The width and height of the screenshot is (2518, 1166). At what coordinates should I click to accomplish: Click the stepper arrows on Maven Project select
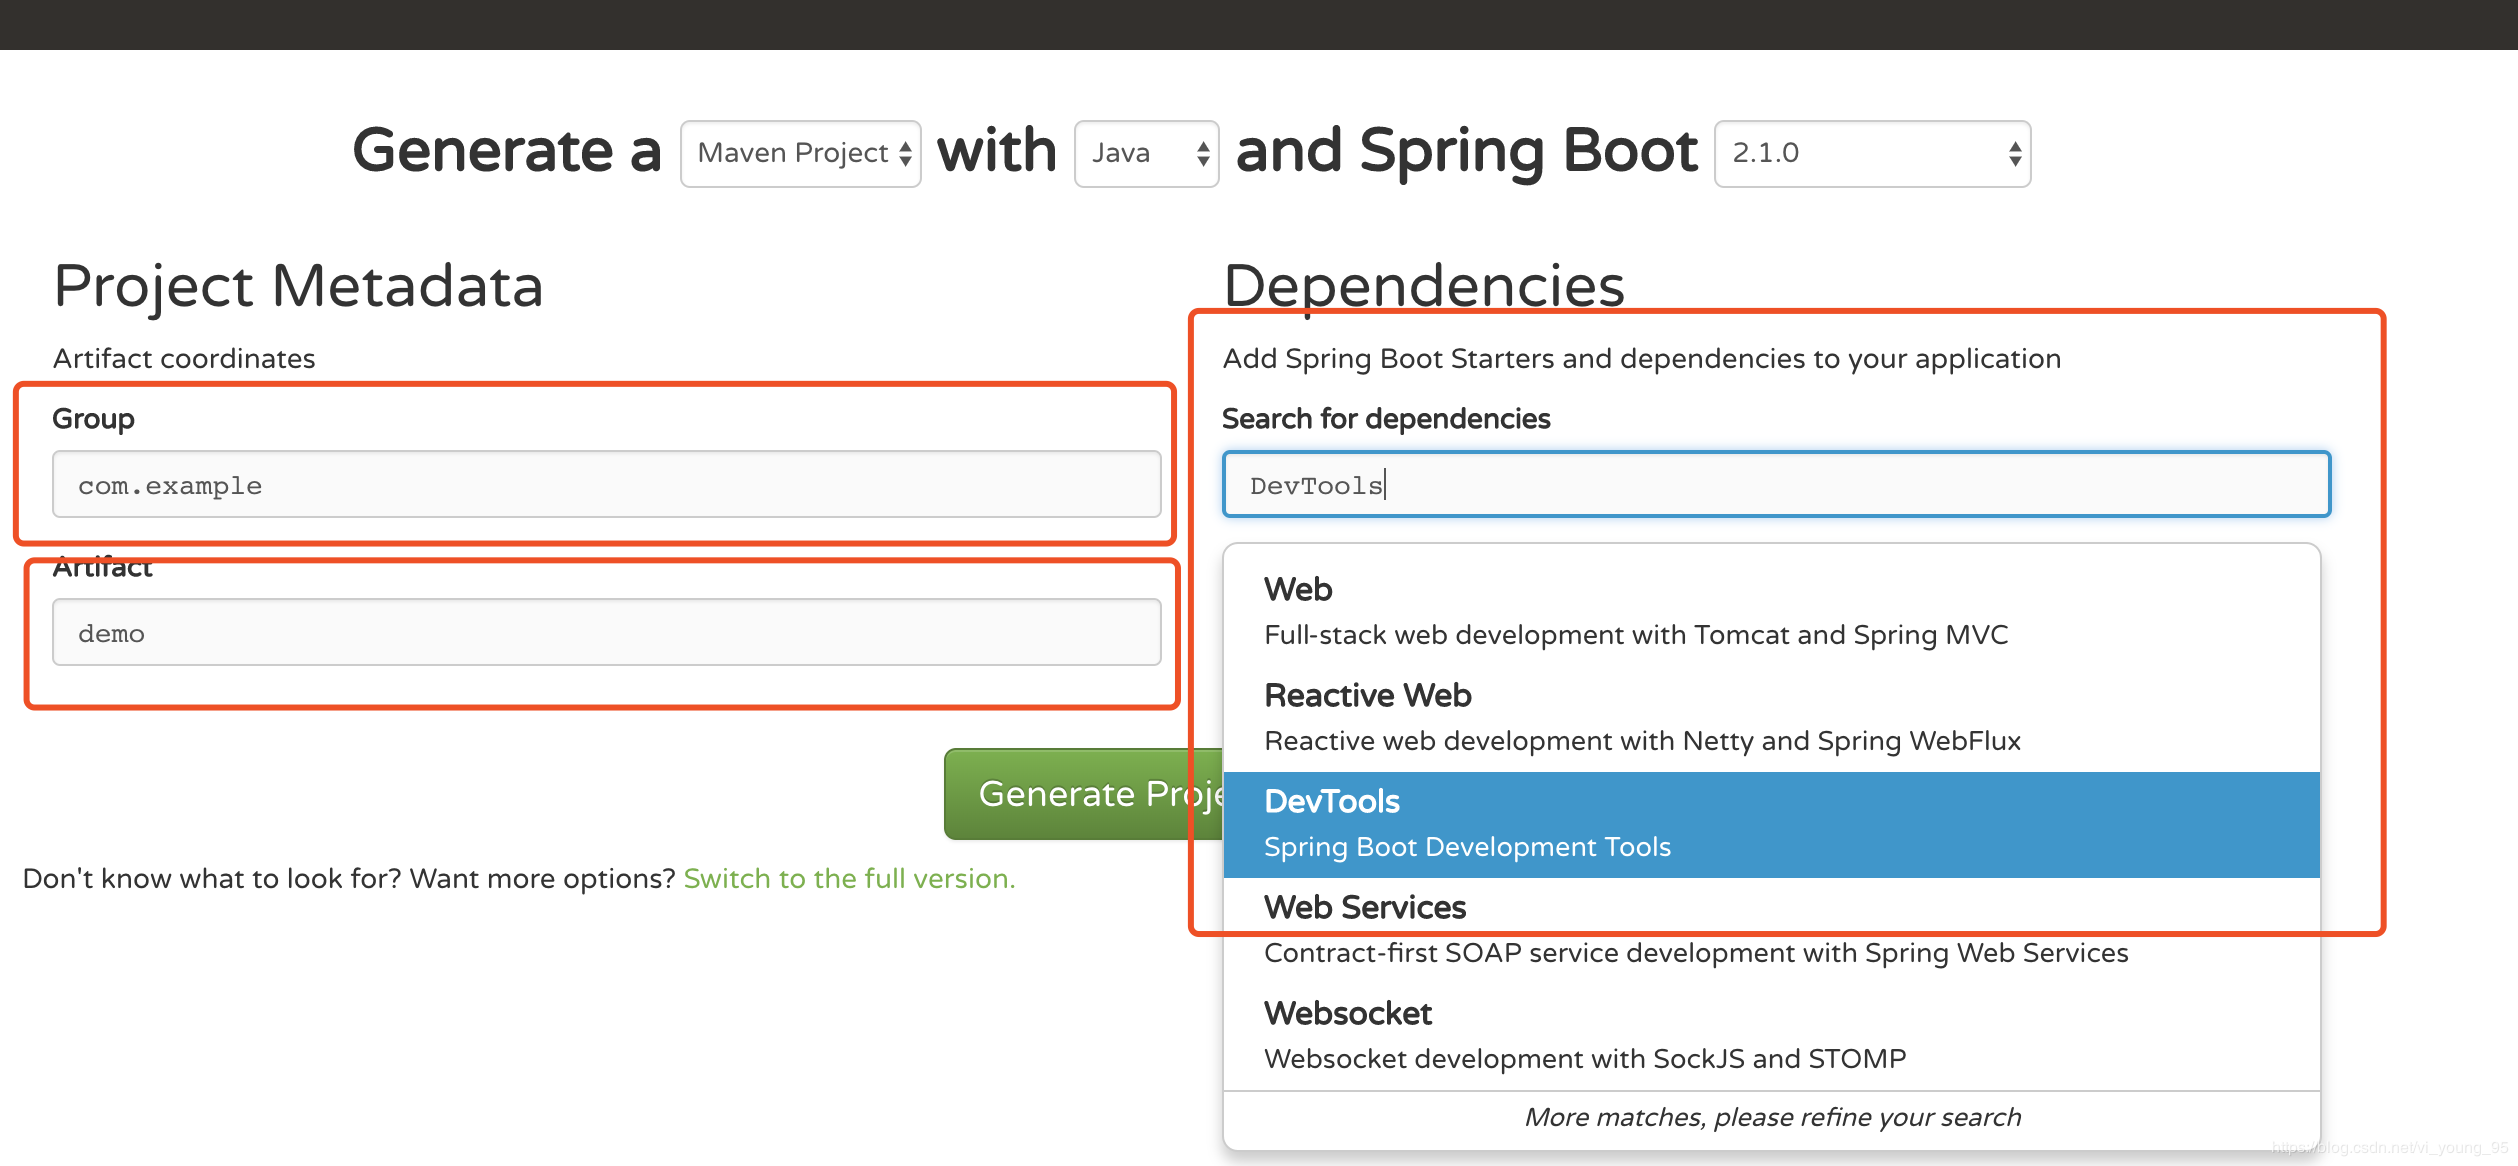905,153
